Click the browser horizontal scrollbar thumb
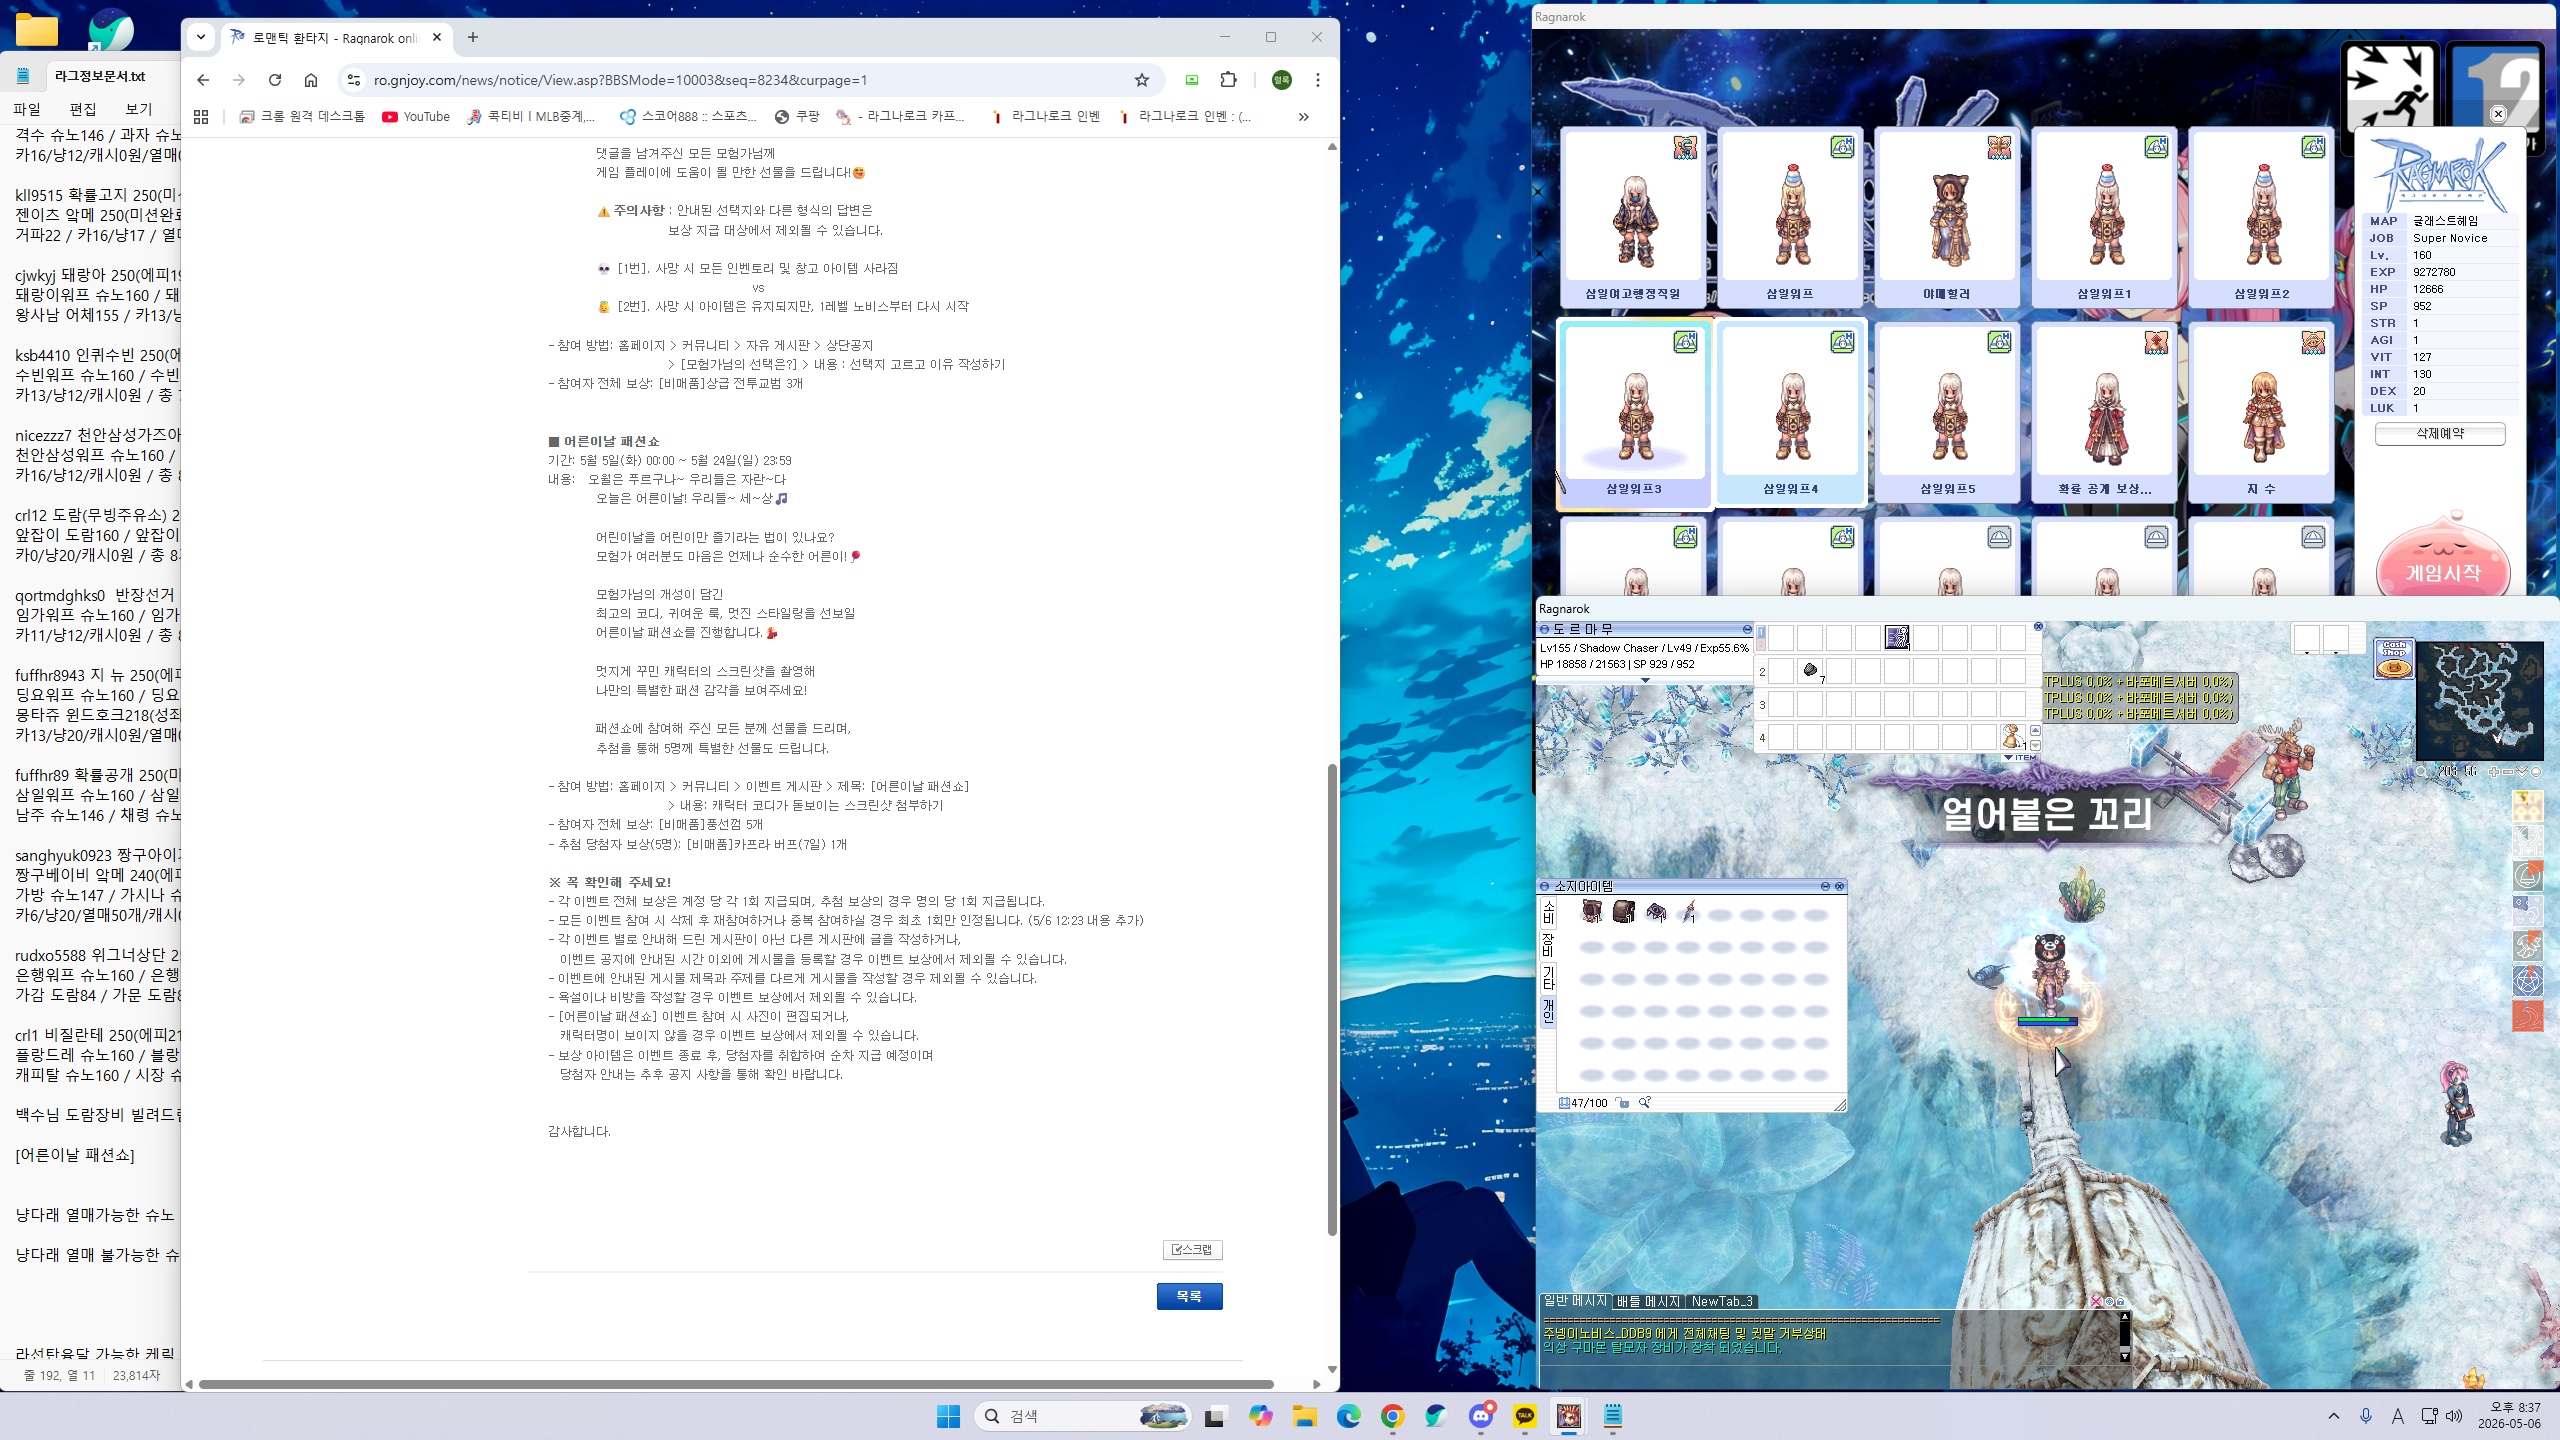The height and width of the screenshot is (1440, 2560). [x=736, y=1384]
